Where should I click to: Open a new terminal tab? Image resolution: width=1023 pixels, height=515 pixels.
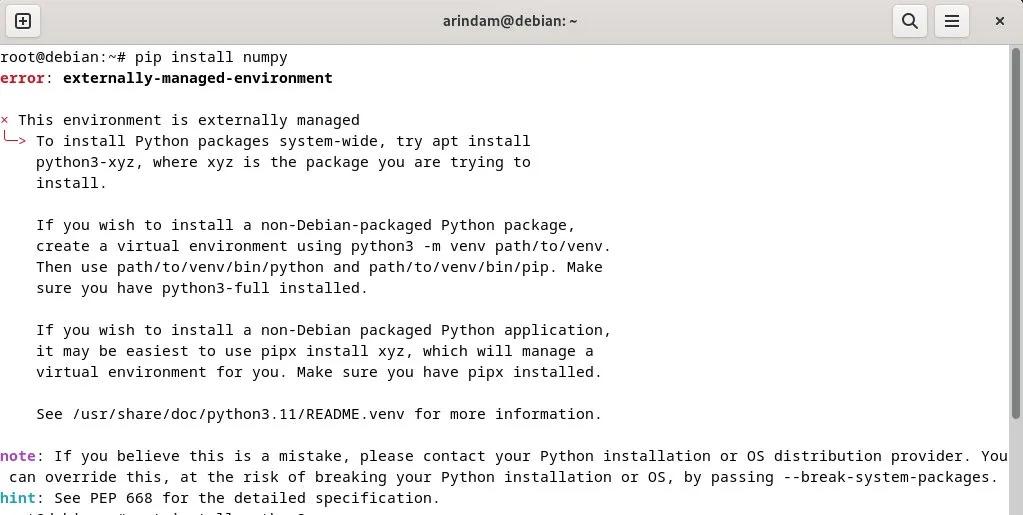pos(23,21)
